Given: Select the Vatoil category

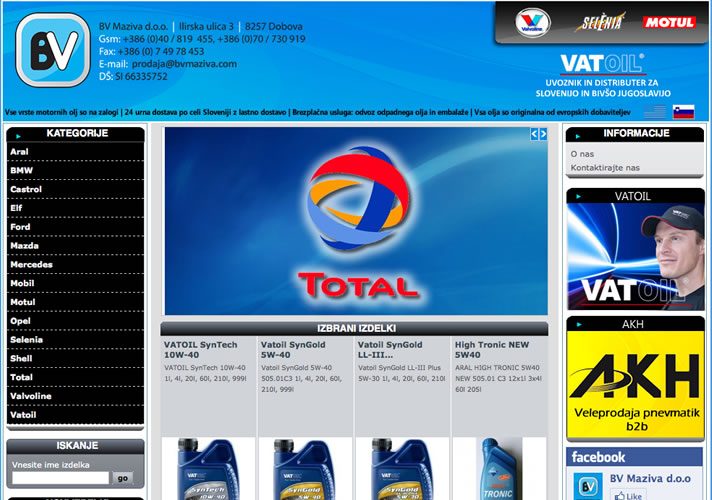Looking at the screenshot, I should [23, 414].
